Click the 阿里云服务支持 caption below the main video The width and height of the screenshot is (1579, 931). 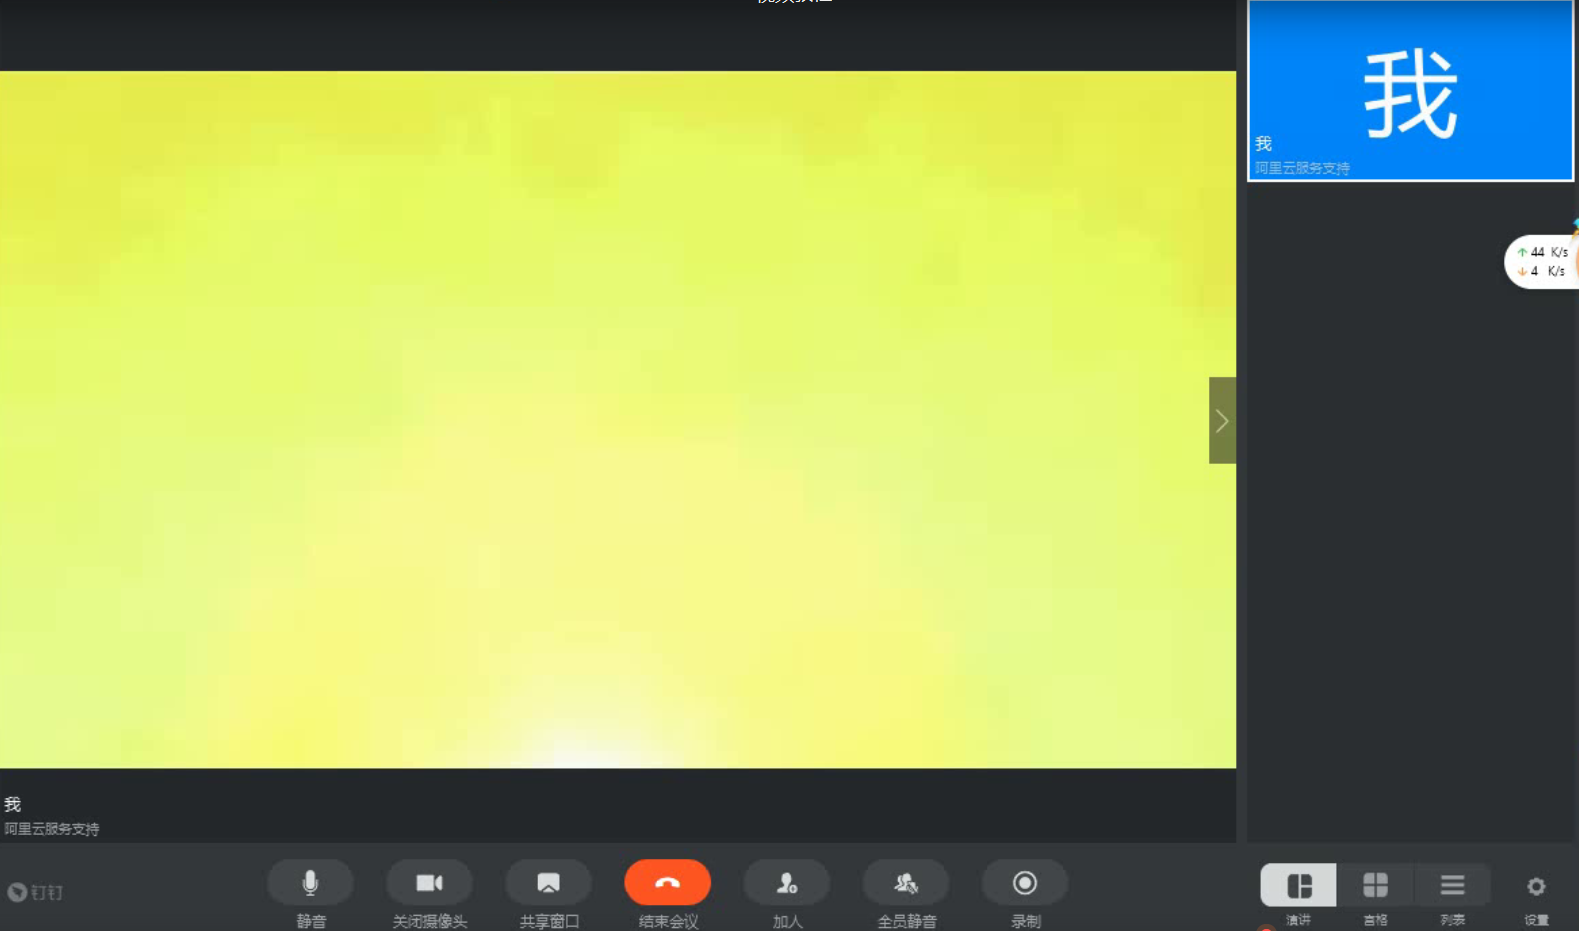pos(52,829)
